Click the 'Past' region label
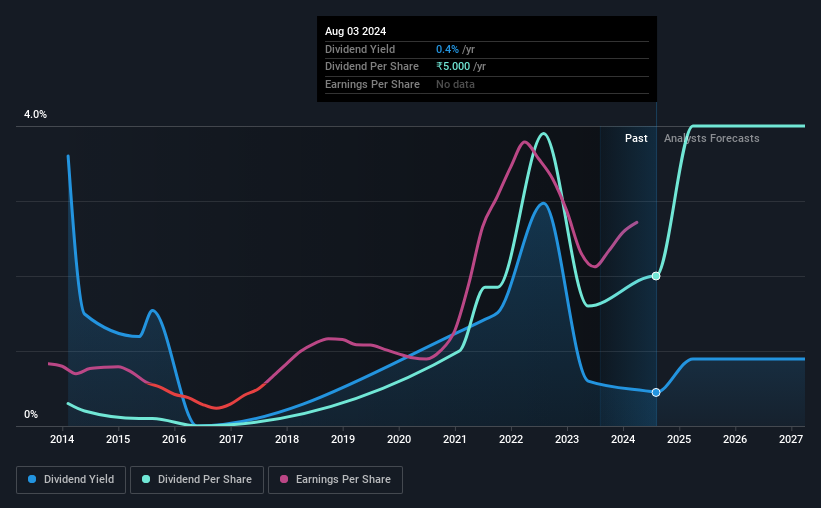Viewport: 821px width, 508px height. point(636,138)
